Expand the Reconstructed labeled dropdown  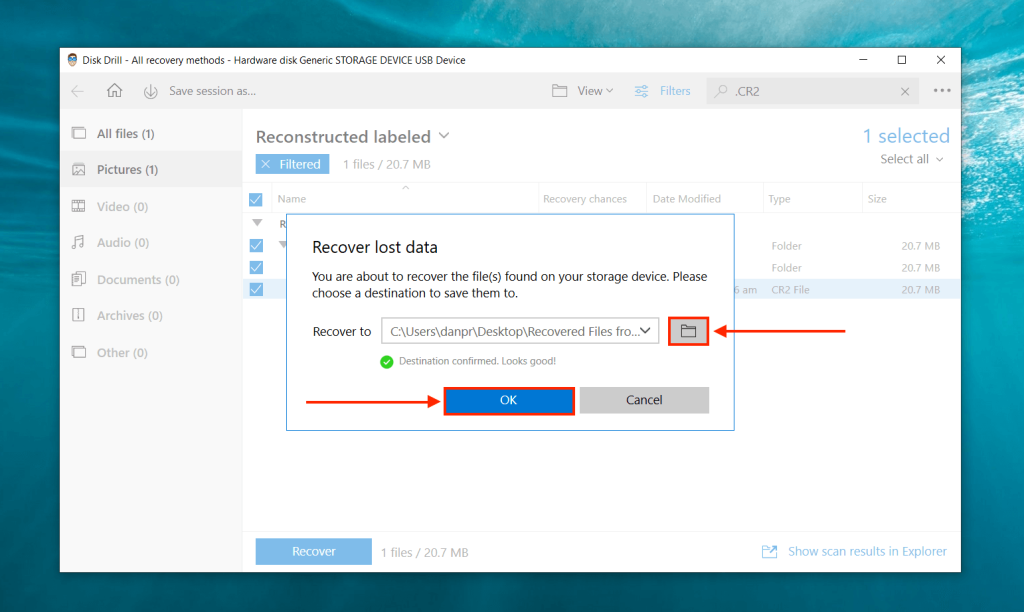tap(442, 136)
